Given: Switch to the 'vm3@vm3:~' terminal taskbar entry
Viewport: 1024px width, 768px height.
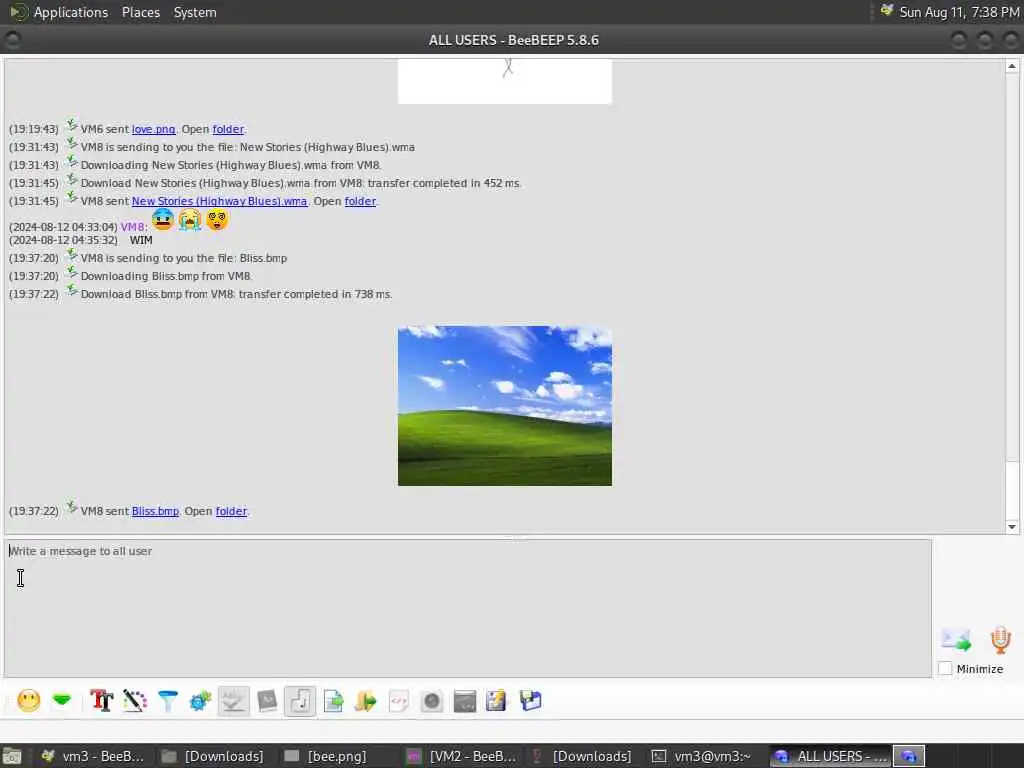Looking at the screenshot, I should [703, 756].
